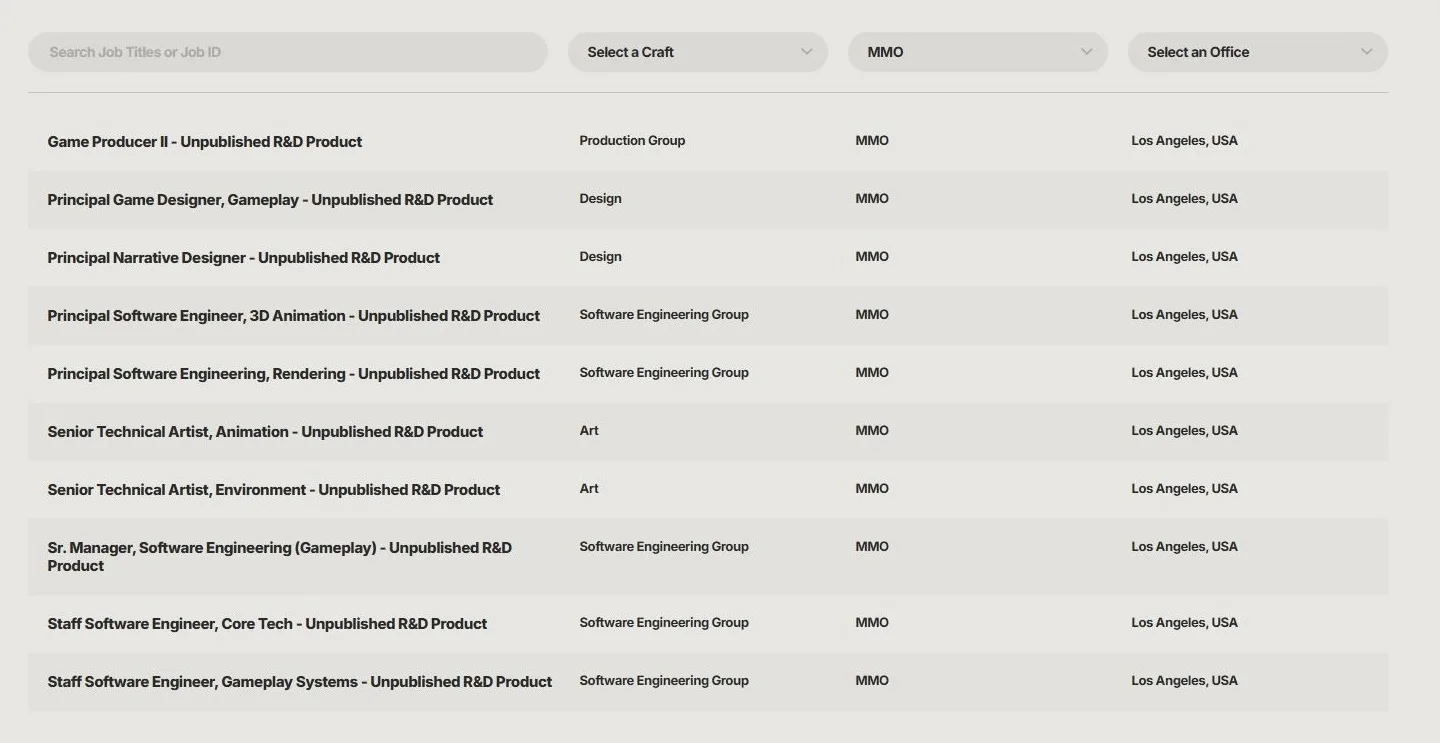Image resolution: width=1440 pixels, height=743 pixels.
Task: Open Principal Software Engineer, 3D Animation listing
Action: point(293,316)
